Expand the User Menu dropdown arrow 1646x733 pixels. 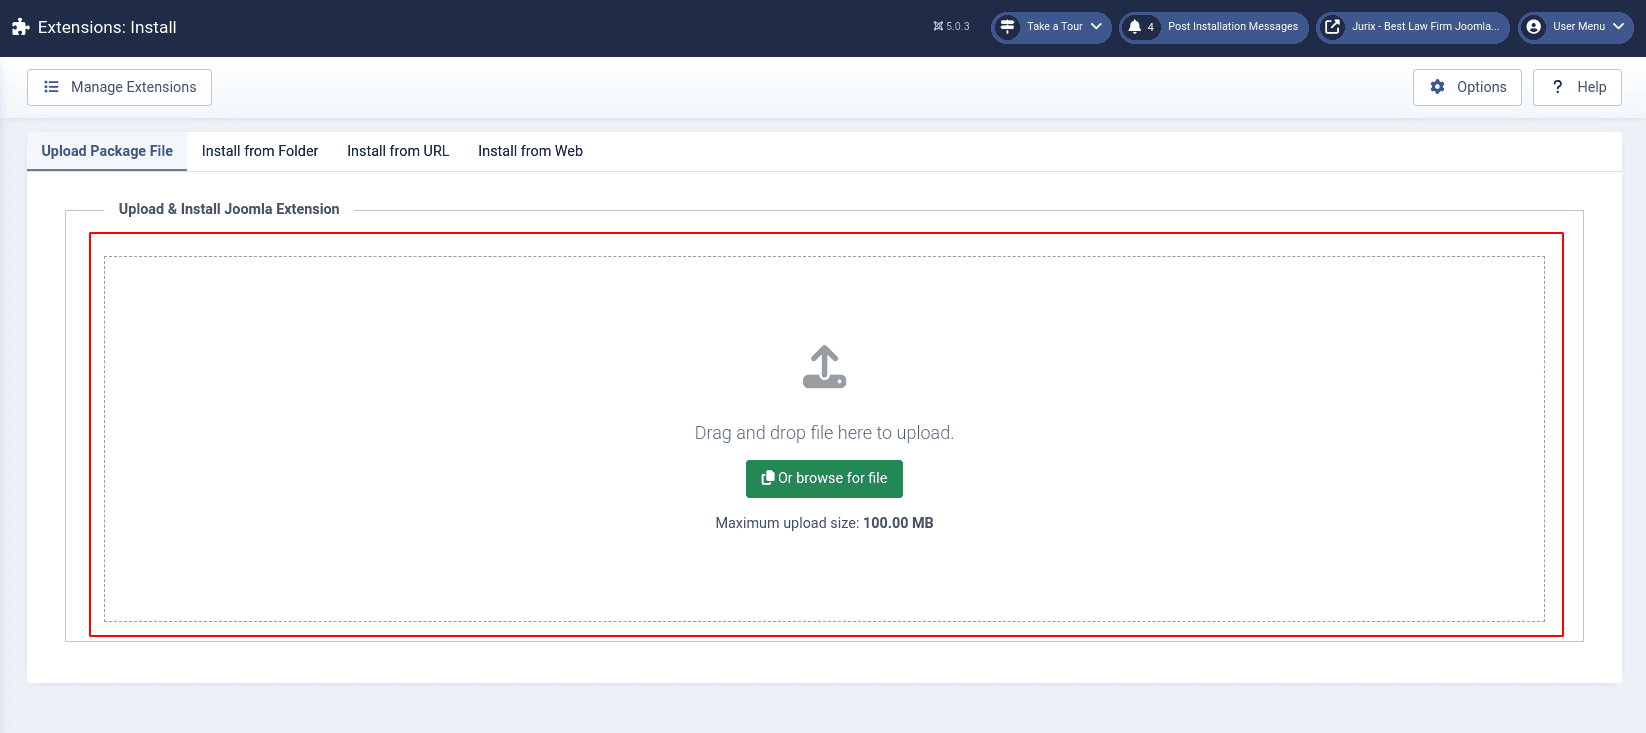click(x=1618, y=27)
